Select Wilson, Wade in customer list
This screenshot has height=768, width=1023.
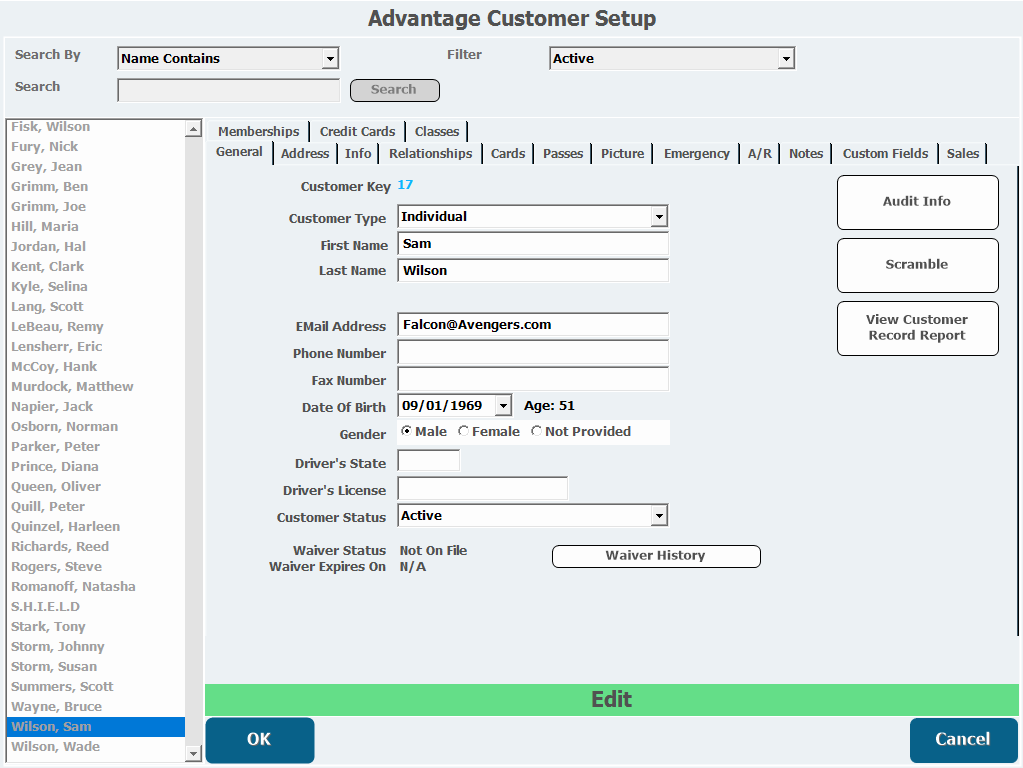pos(95,747)
